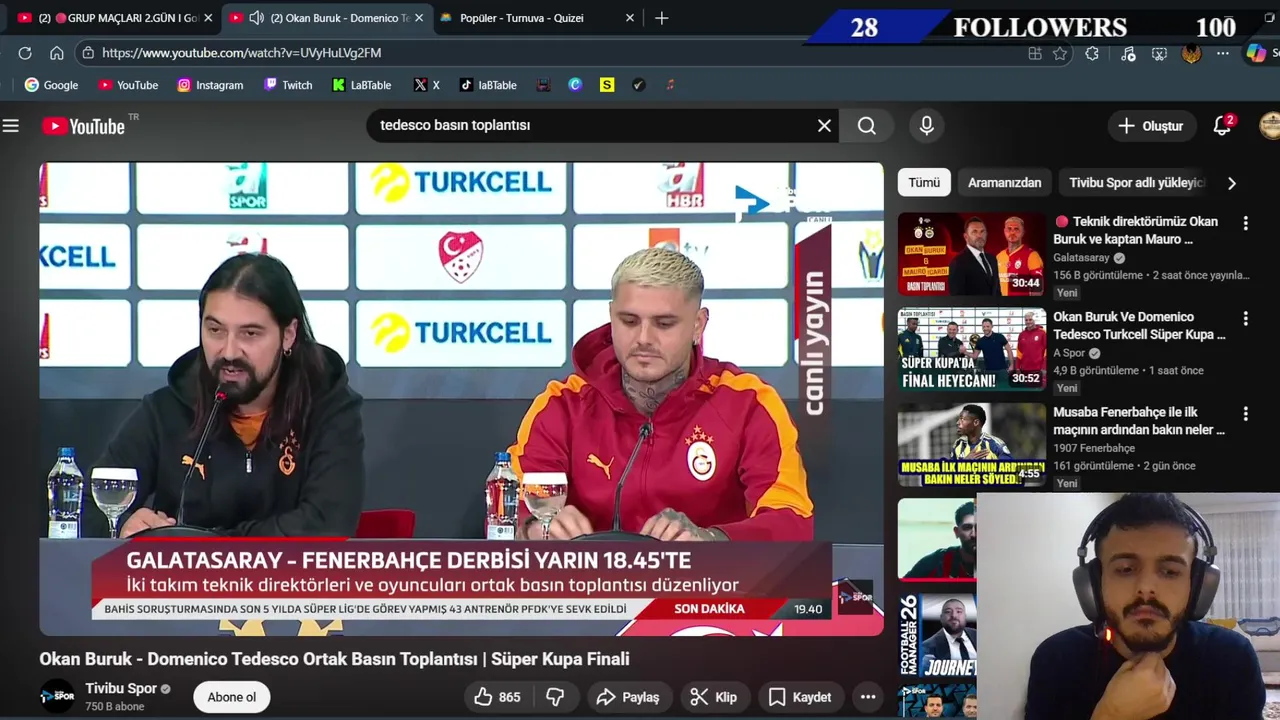Click the Oluştur create button

point(1151,126)
